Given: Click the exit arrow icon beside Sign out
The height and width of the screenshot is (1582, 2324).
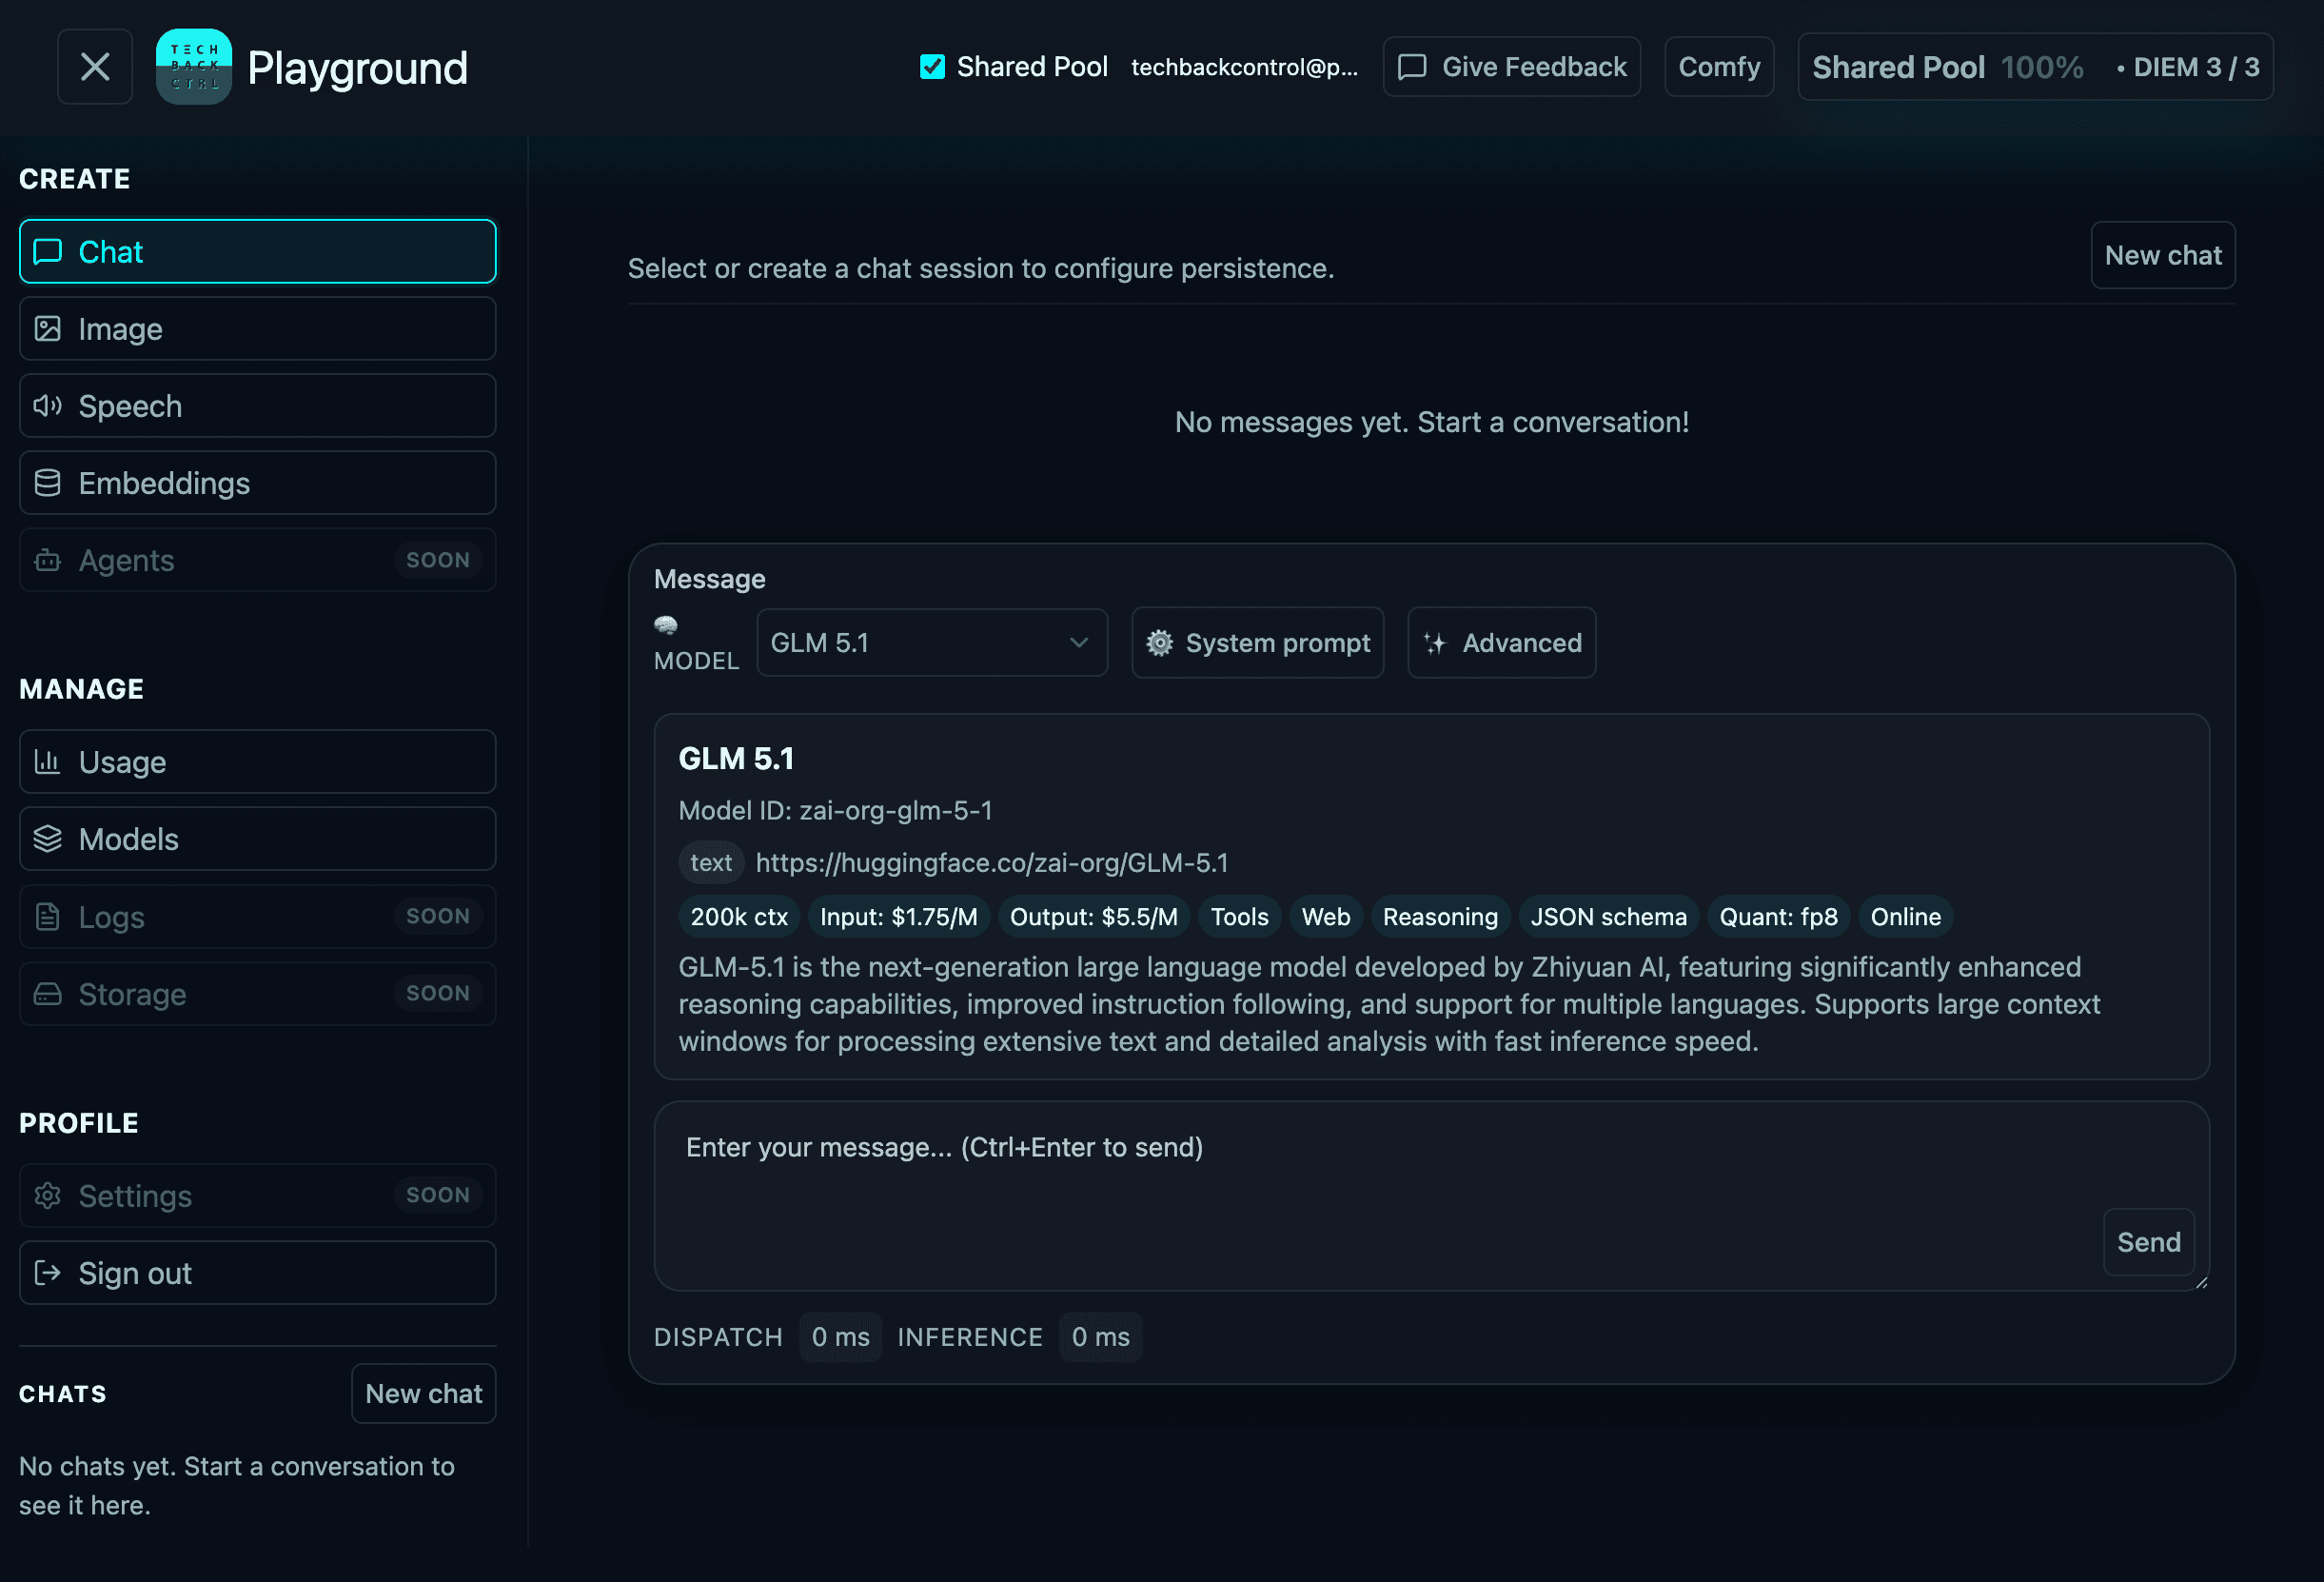Looking at the screenshot, I should tap(48, 1273).
